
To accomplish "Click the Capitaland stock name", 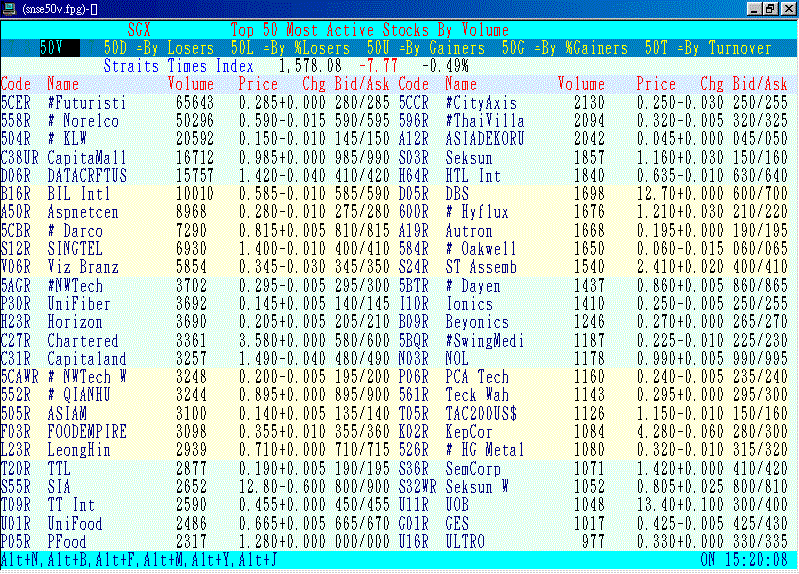I will coord(87,359).
